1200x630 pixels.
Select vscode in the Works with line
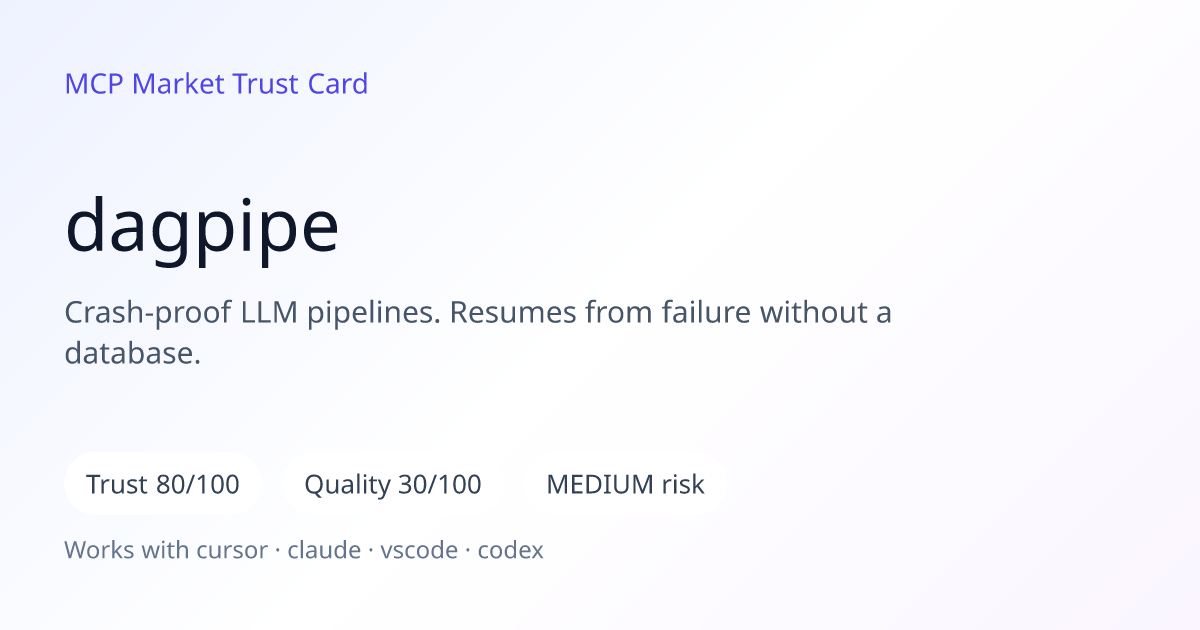click(x=419, y=550)
